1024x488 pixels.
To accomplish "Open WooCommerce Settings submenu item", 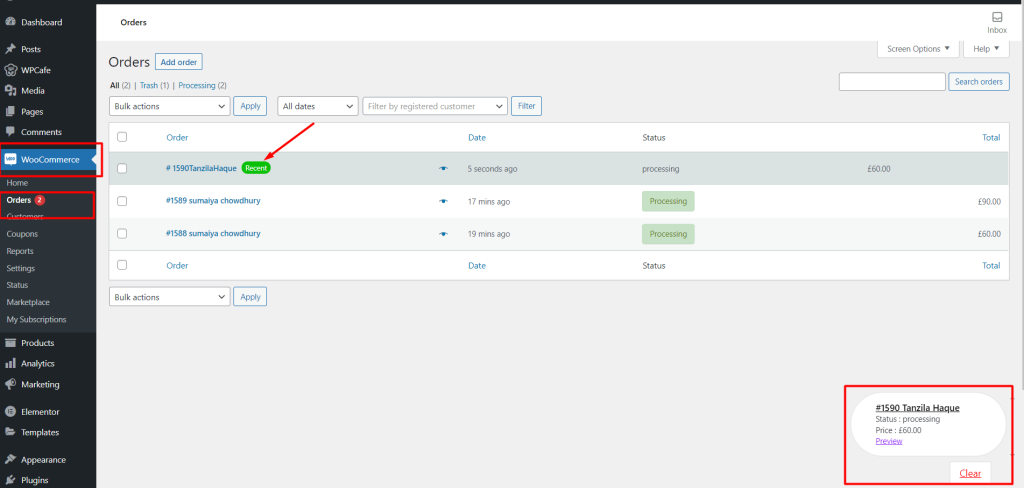I will click(x=21, y=268).
